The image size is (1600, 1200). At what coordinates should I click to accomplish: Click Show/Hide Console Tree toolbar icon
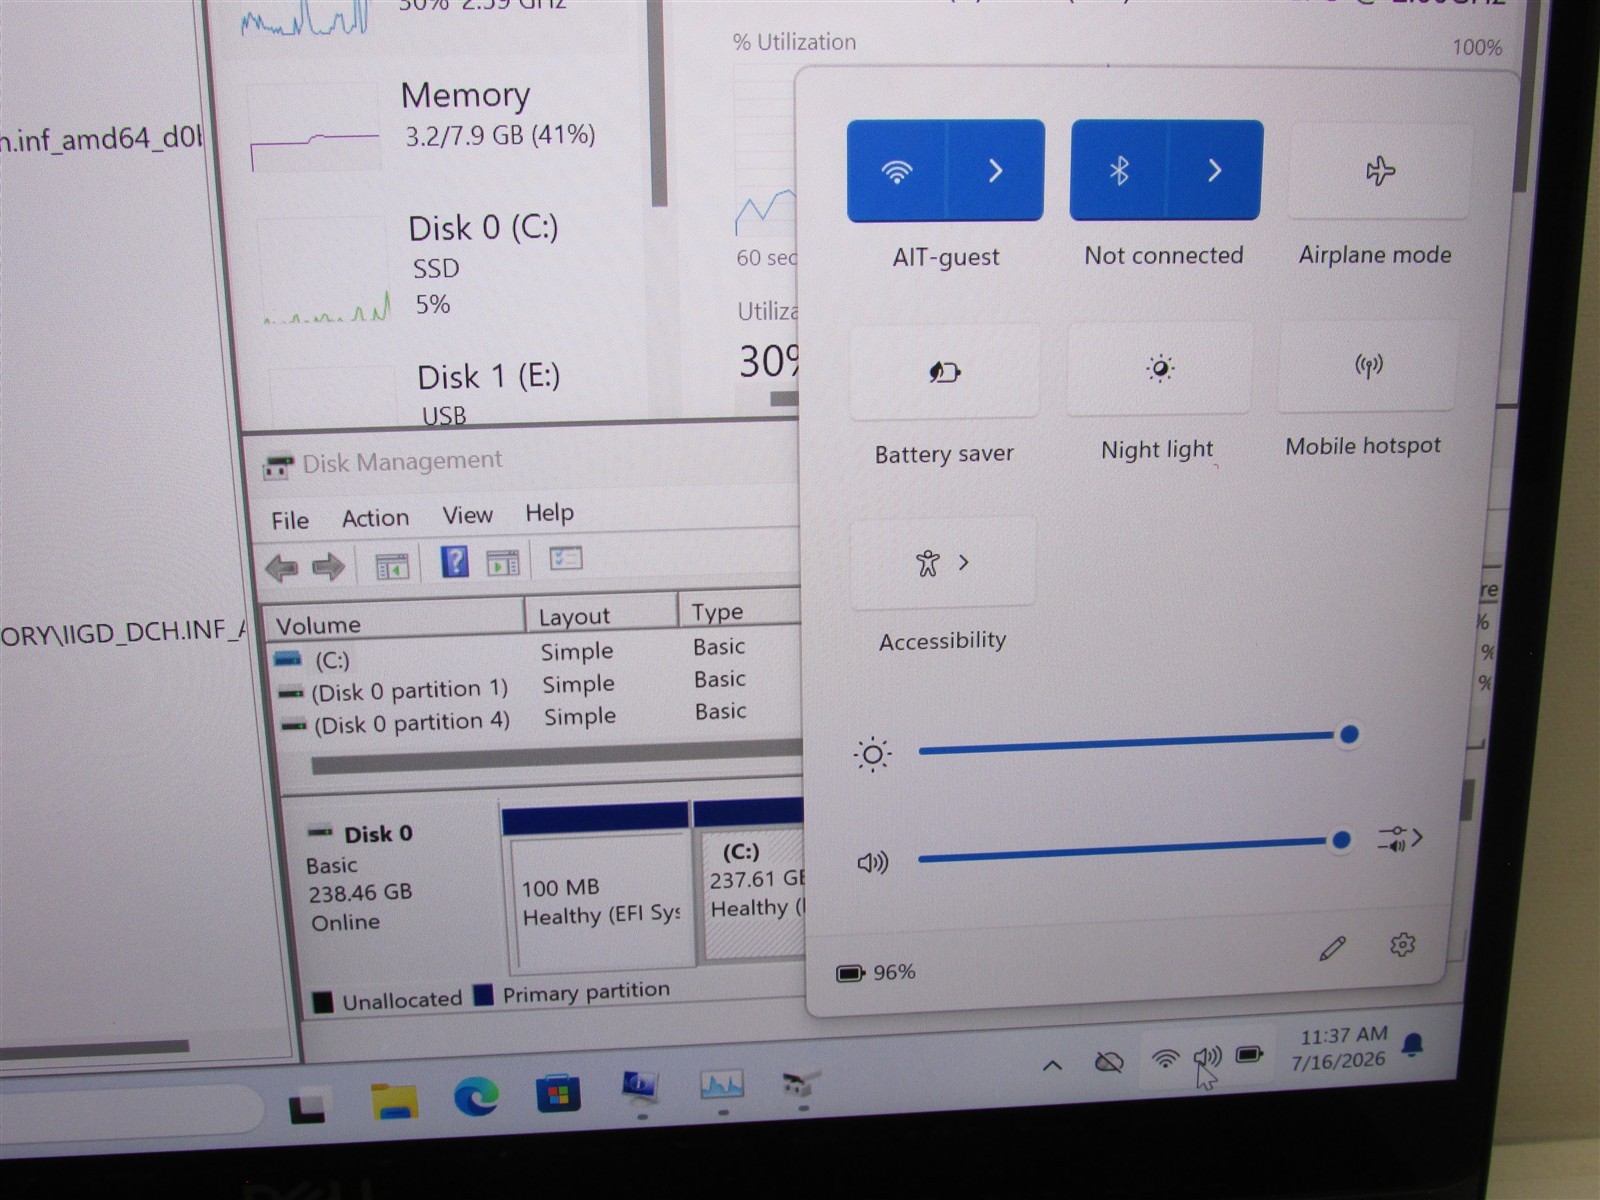392,566
